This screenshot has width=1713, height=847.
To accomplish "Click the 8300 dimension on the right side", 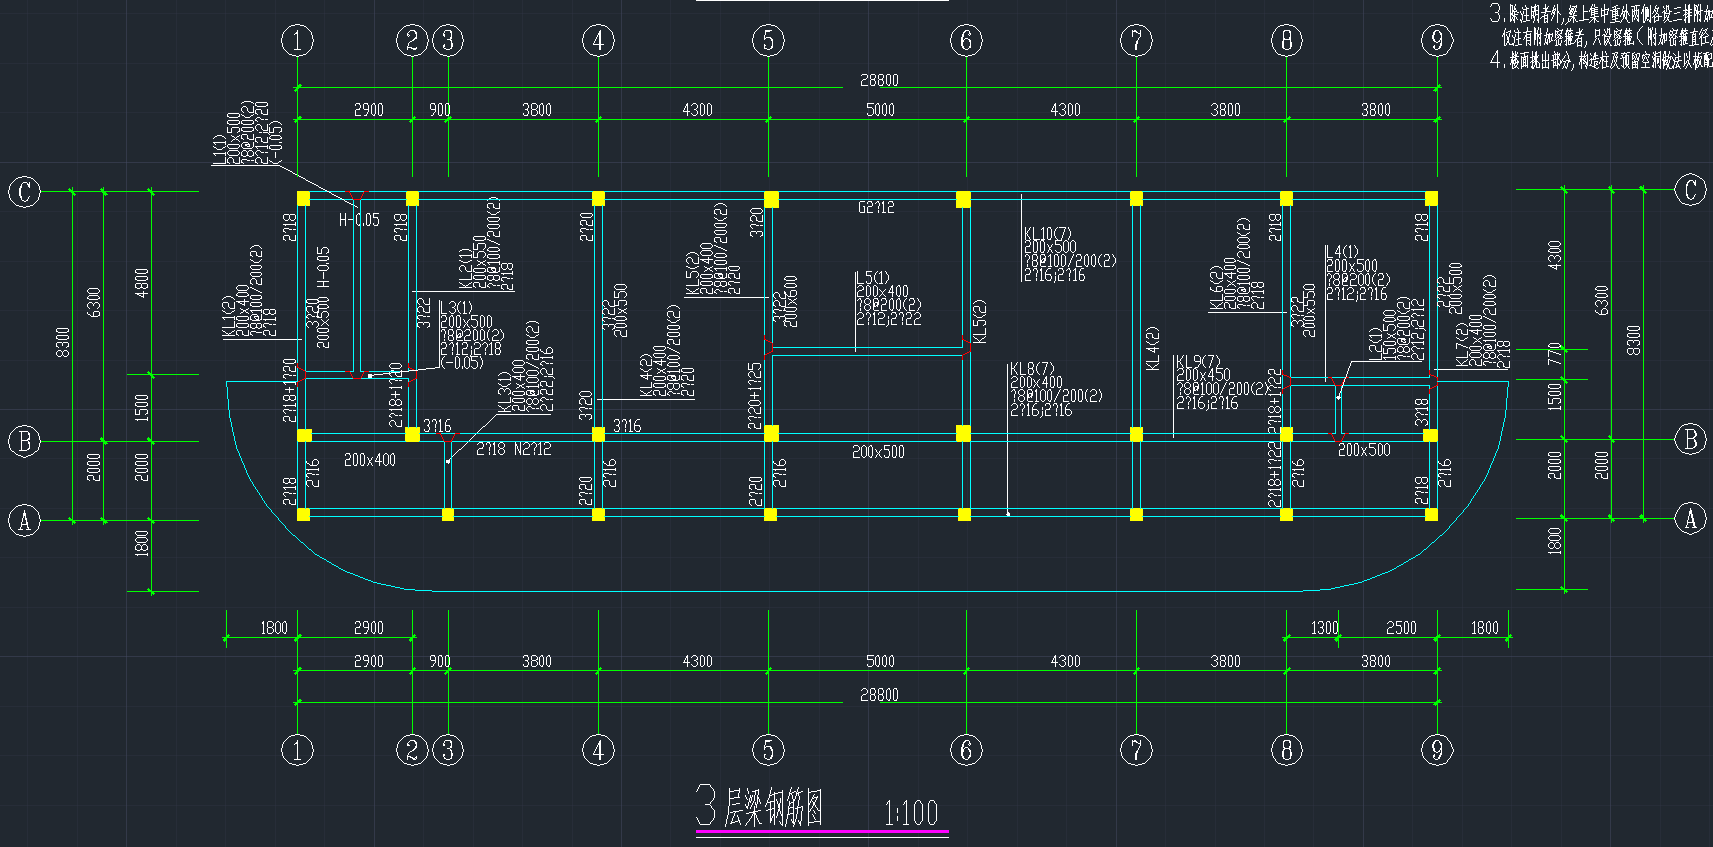I will point(1634,340).
